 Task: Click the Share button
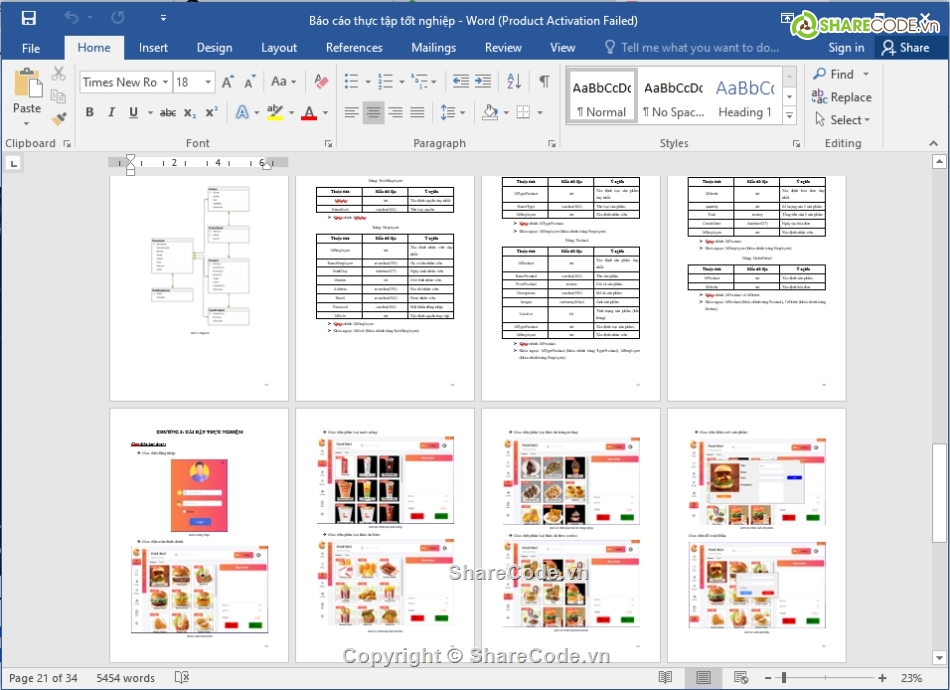point(906,48)
